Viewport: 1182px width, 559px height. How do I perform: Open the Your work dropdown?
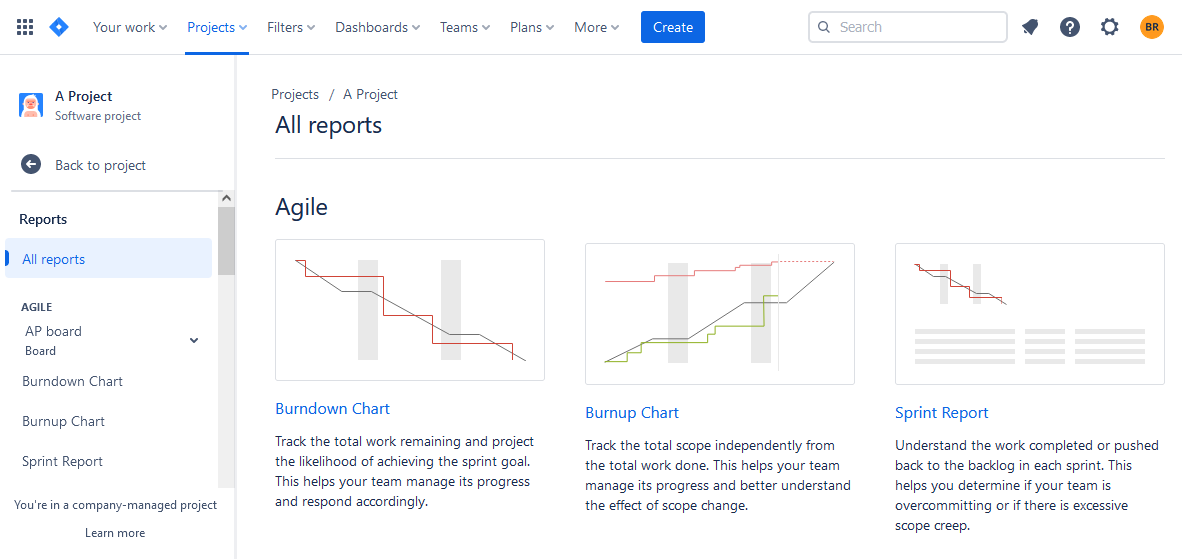pos(130,27)
